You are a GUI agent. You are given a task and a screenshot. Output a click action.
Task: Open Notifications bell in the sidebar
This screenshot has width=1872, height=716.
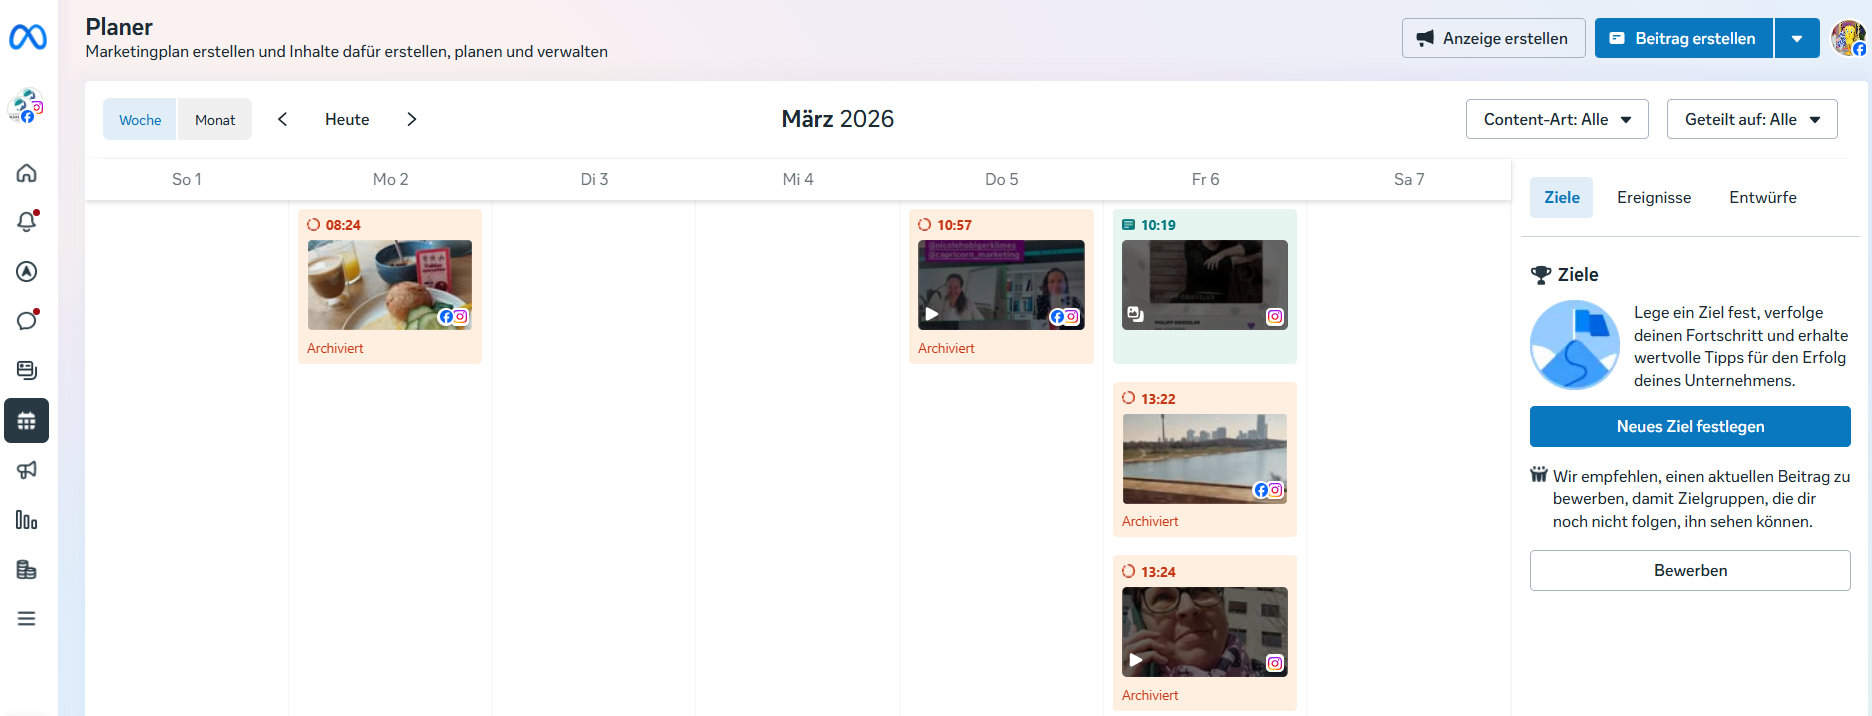[27, 221]
